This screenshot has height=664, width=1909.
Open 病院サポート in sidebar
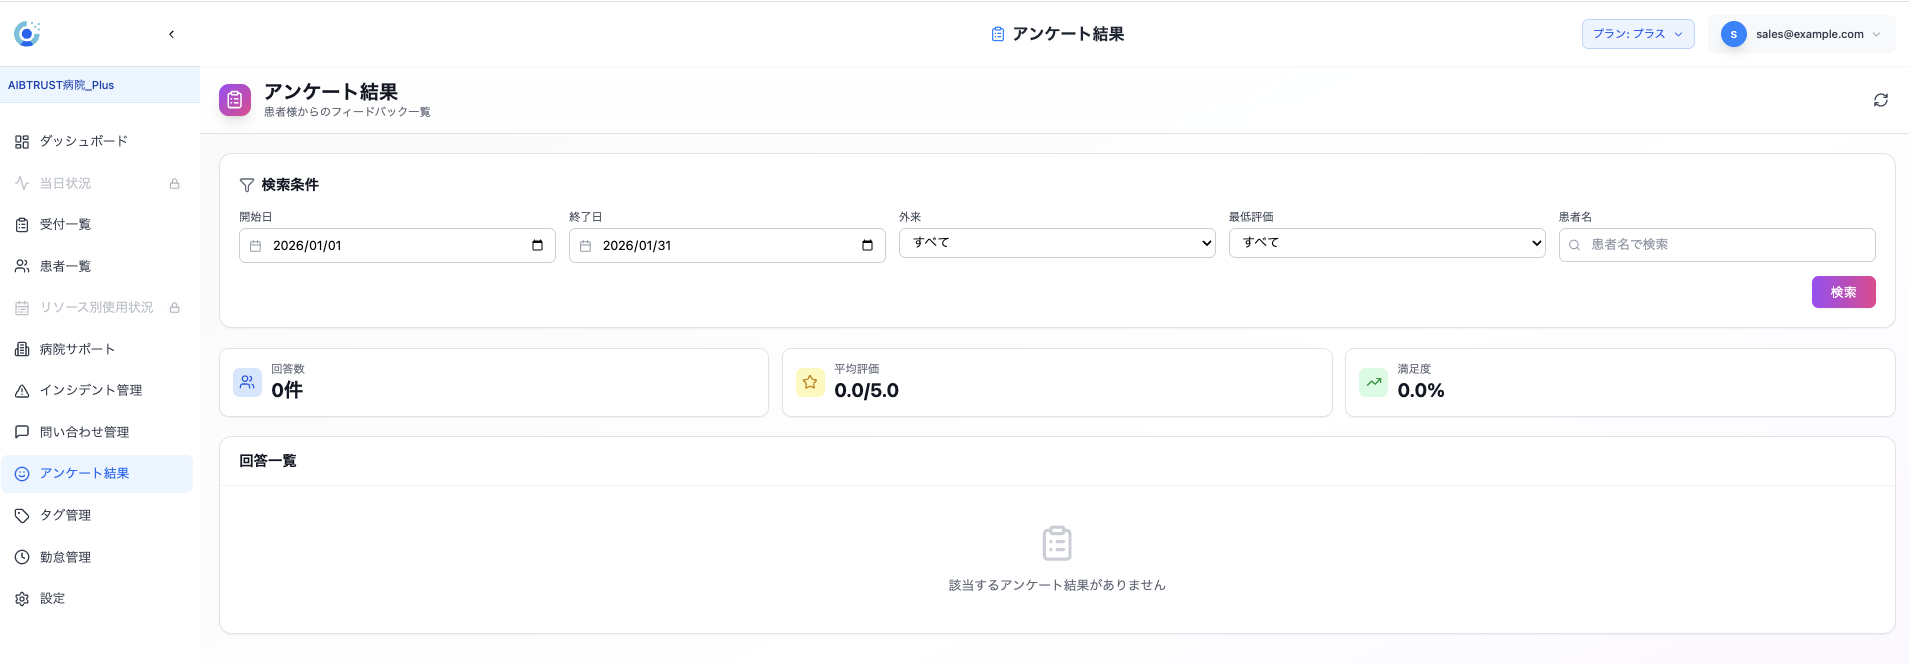[x=97, y=349]
